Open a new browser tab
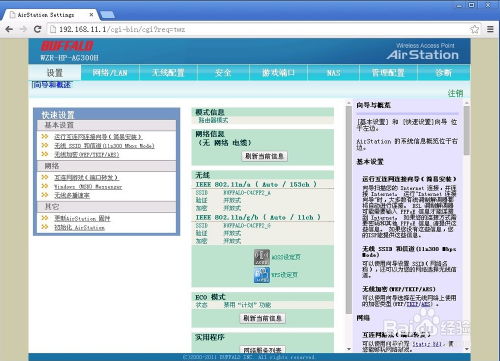The width and height of the screenshot is (500, 361). coord(107,14)
